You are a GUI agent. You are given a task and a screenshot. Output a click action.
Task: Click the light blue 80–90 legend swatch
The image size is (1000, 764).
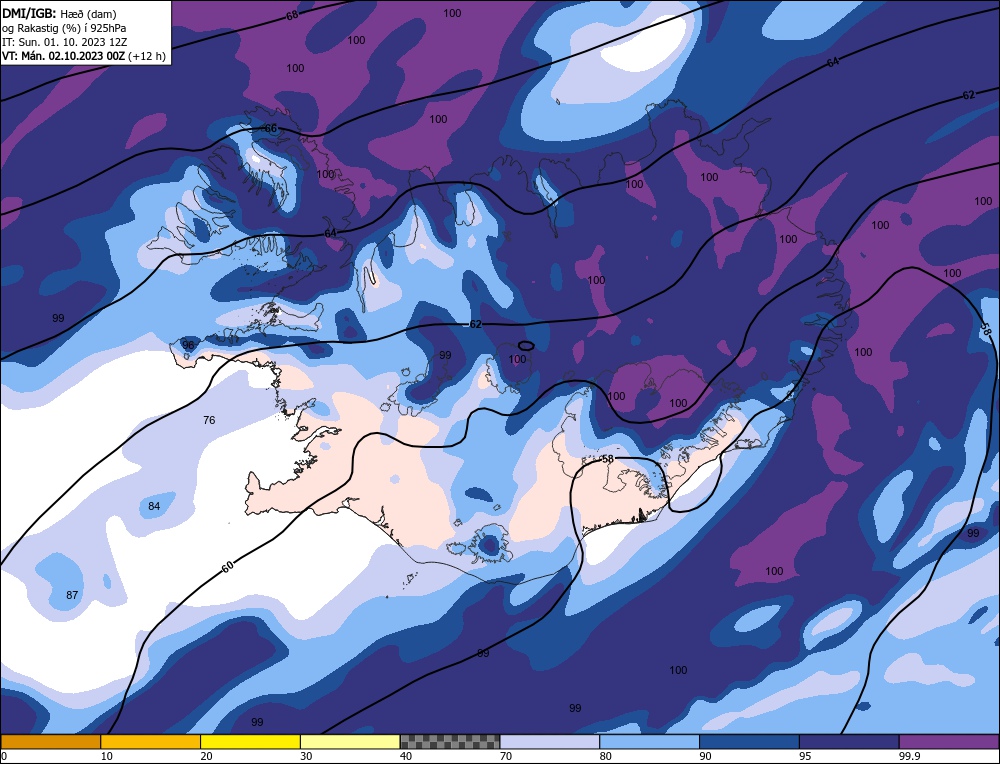pos(649,742)
